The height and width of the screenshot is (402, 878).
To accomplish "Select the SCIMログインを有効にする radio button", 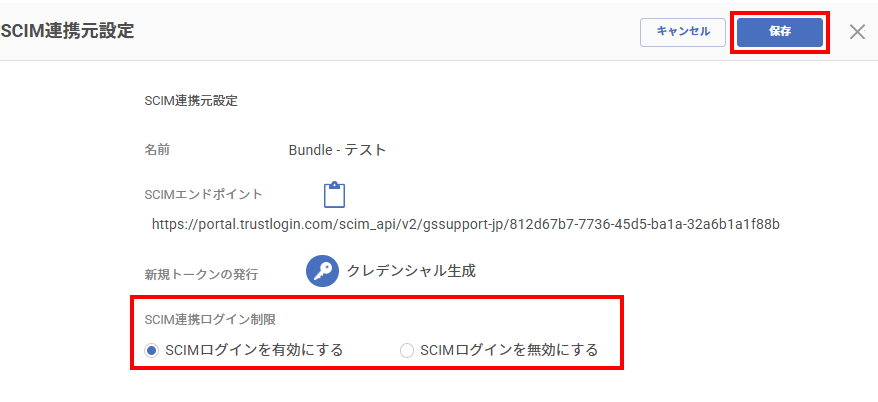I will click(151, 350).
